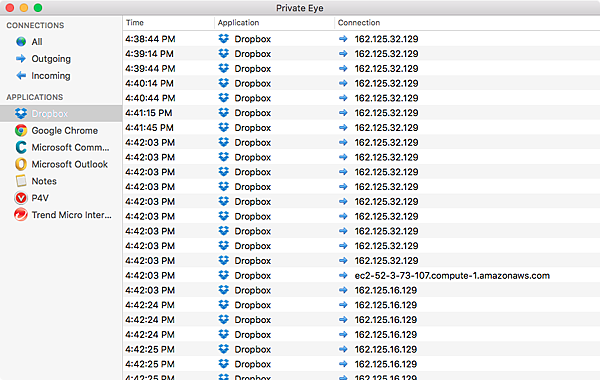Viewport: 600px width, 380px height.
Task: Click Dropbox icon in 4:38:44 PM row
Action: click(x=223, y=39)
